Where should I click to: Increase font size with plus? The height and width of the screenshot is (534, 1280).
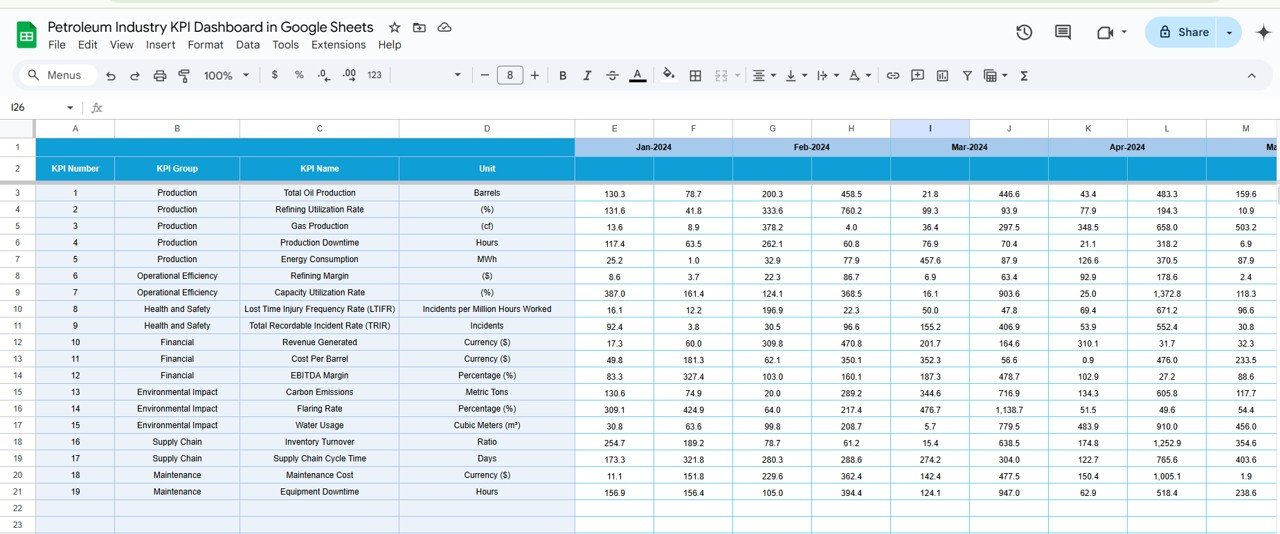click(x=535, y=75)
